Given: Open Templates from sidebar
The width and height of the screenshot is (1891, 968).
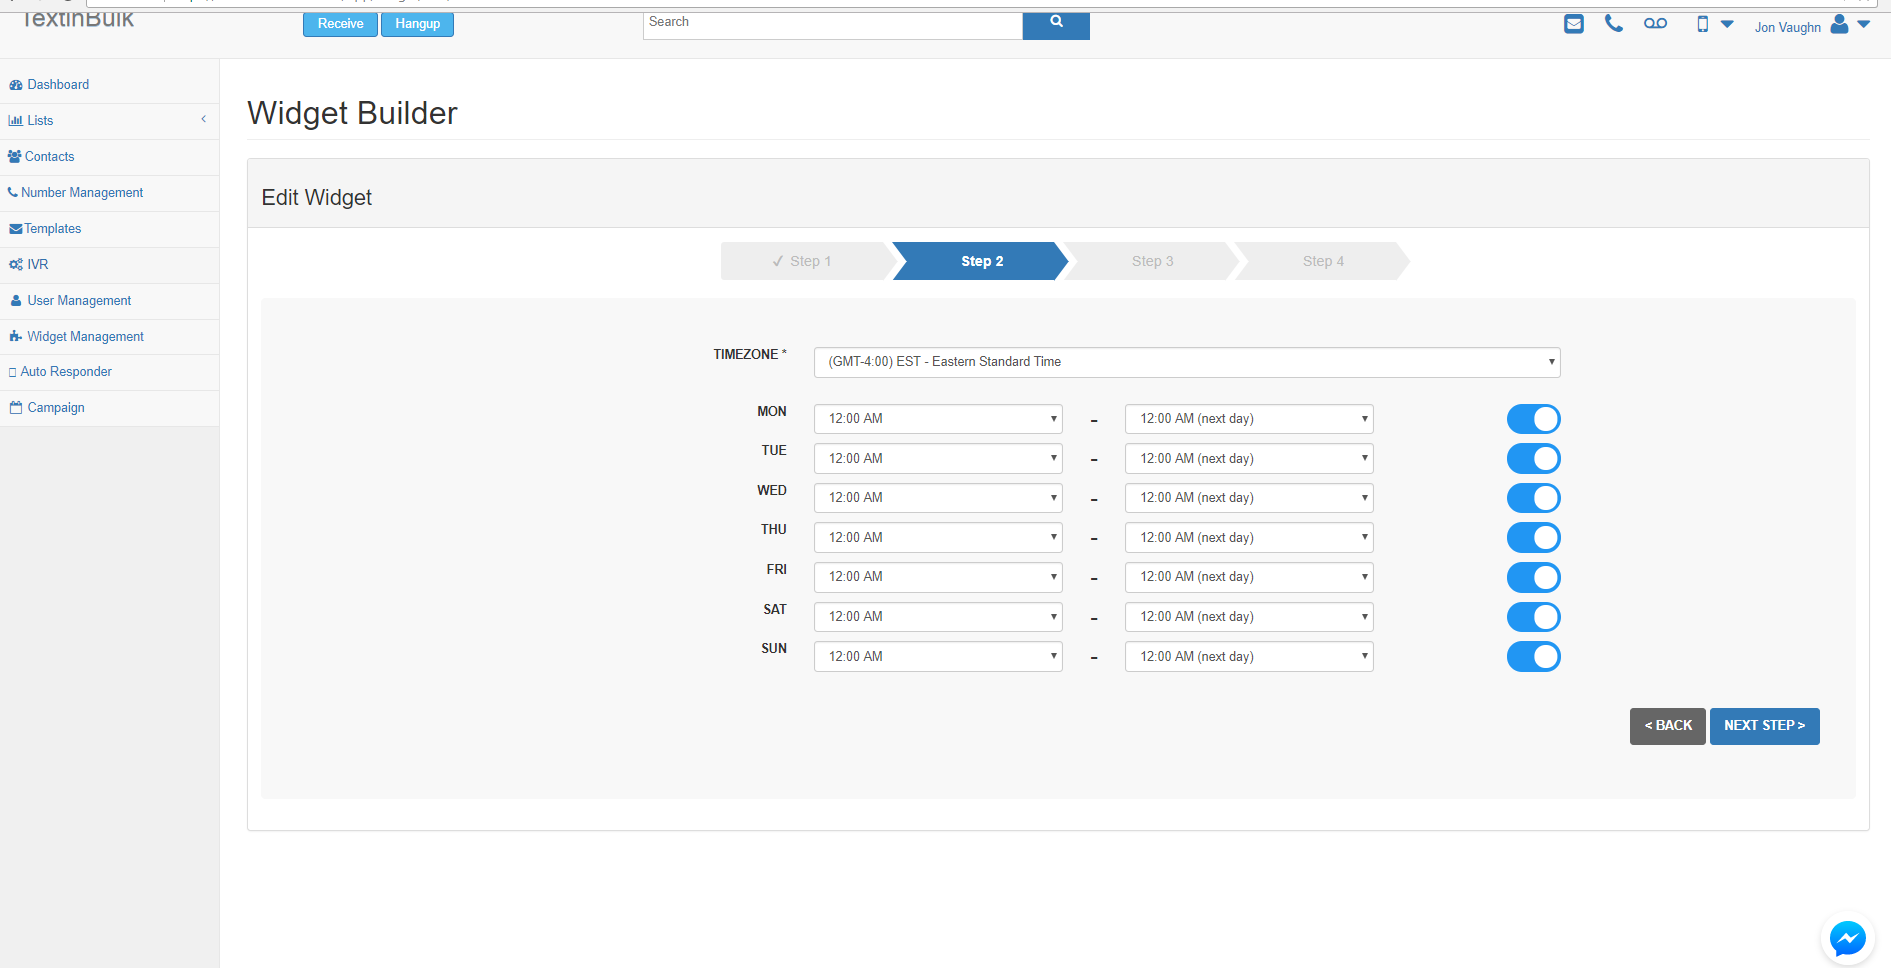Looking at the screenshot, I should (53, 229).
